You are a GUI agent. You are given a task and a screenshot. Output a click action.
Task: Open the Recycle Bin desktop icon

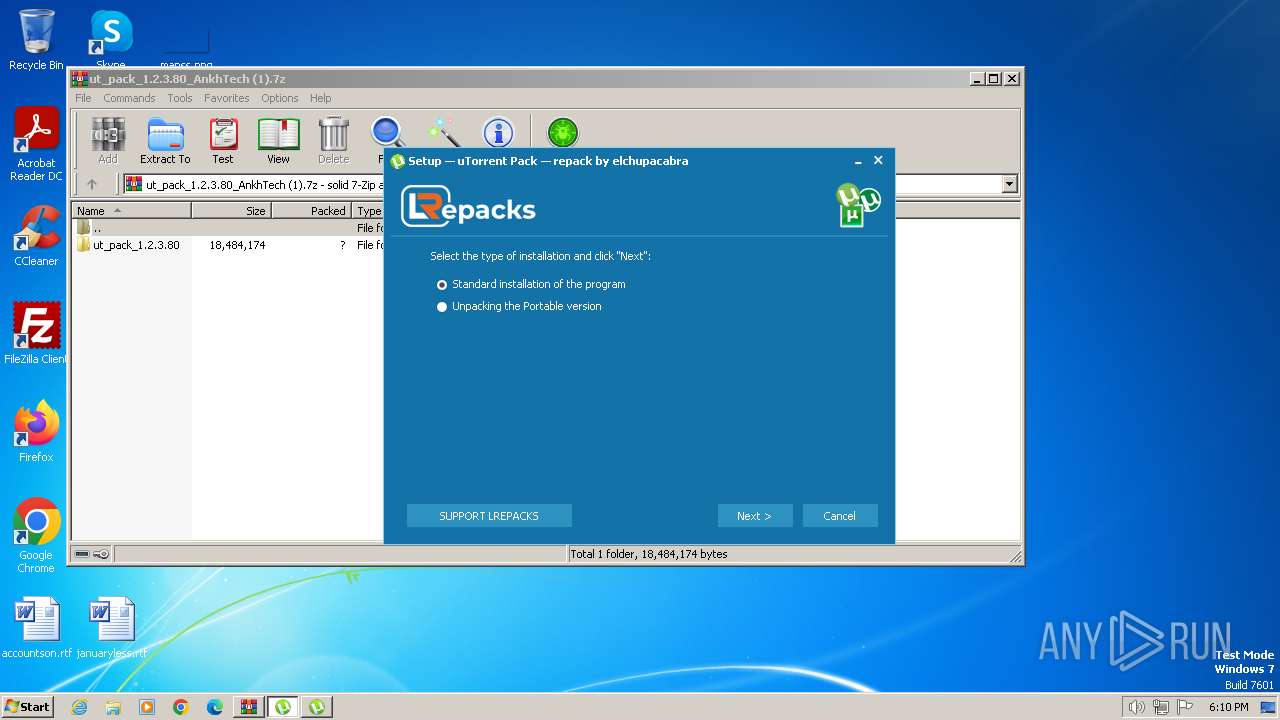coord(36,40)
